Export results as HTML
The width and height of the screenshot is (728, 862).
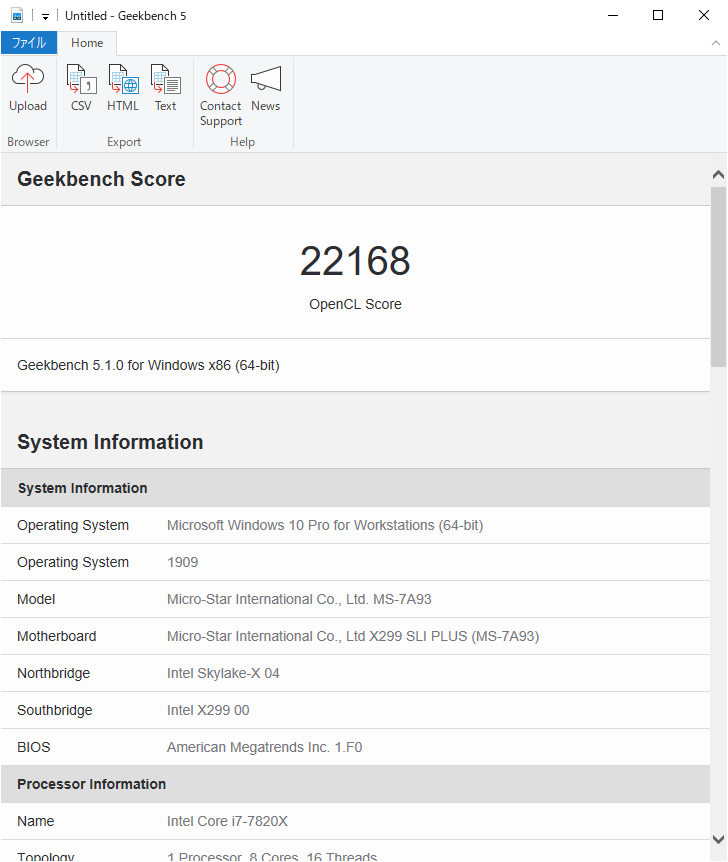(123, 88)
